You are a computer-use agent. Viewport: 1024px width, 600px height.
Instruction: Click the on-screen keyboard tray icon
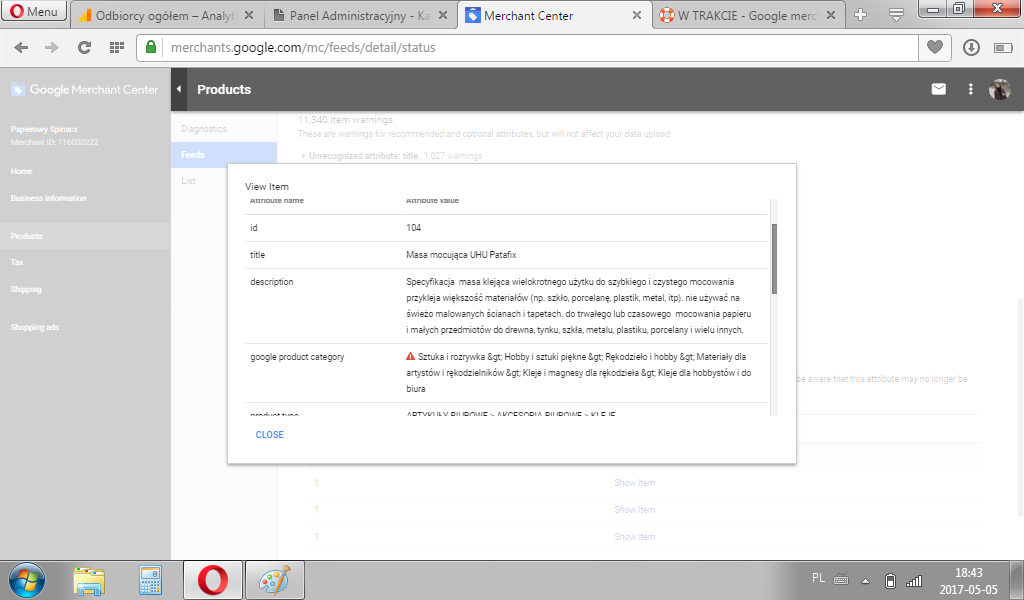[x=841, y=580]
